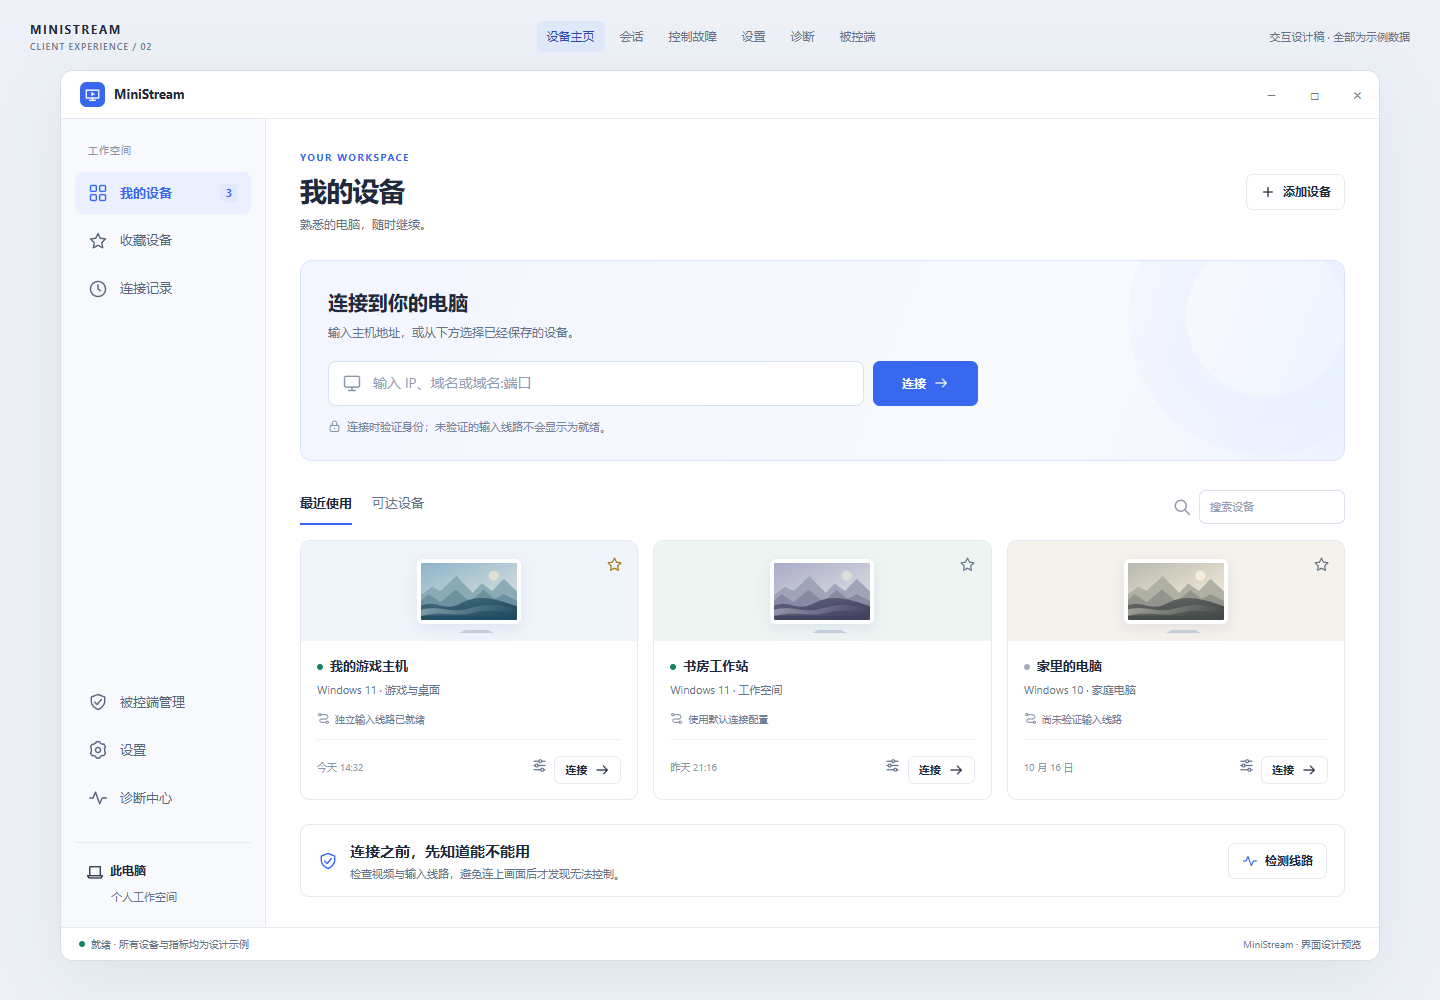Select 此电脑 workspace entry

click(x=163, y=884)
